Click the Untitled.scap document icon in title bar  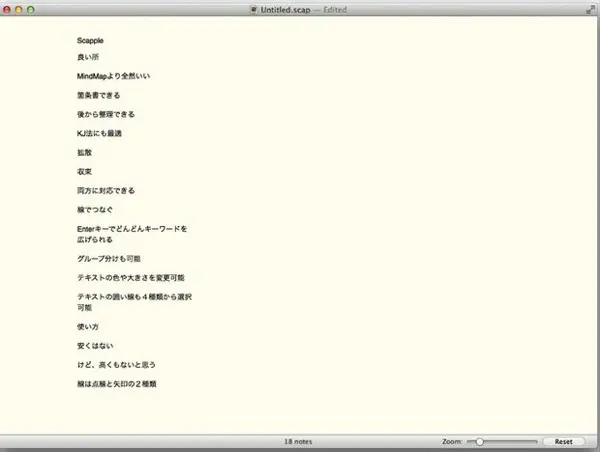[x=253, y=10]
